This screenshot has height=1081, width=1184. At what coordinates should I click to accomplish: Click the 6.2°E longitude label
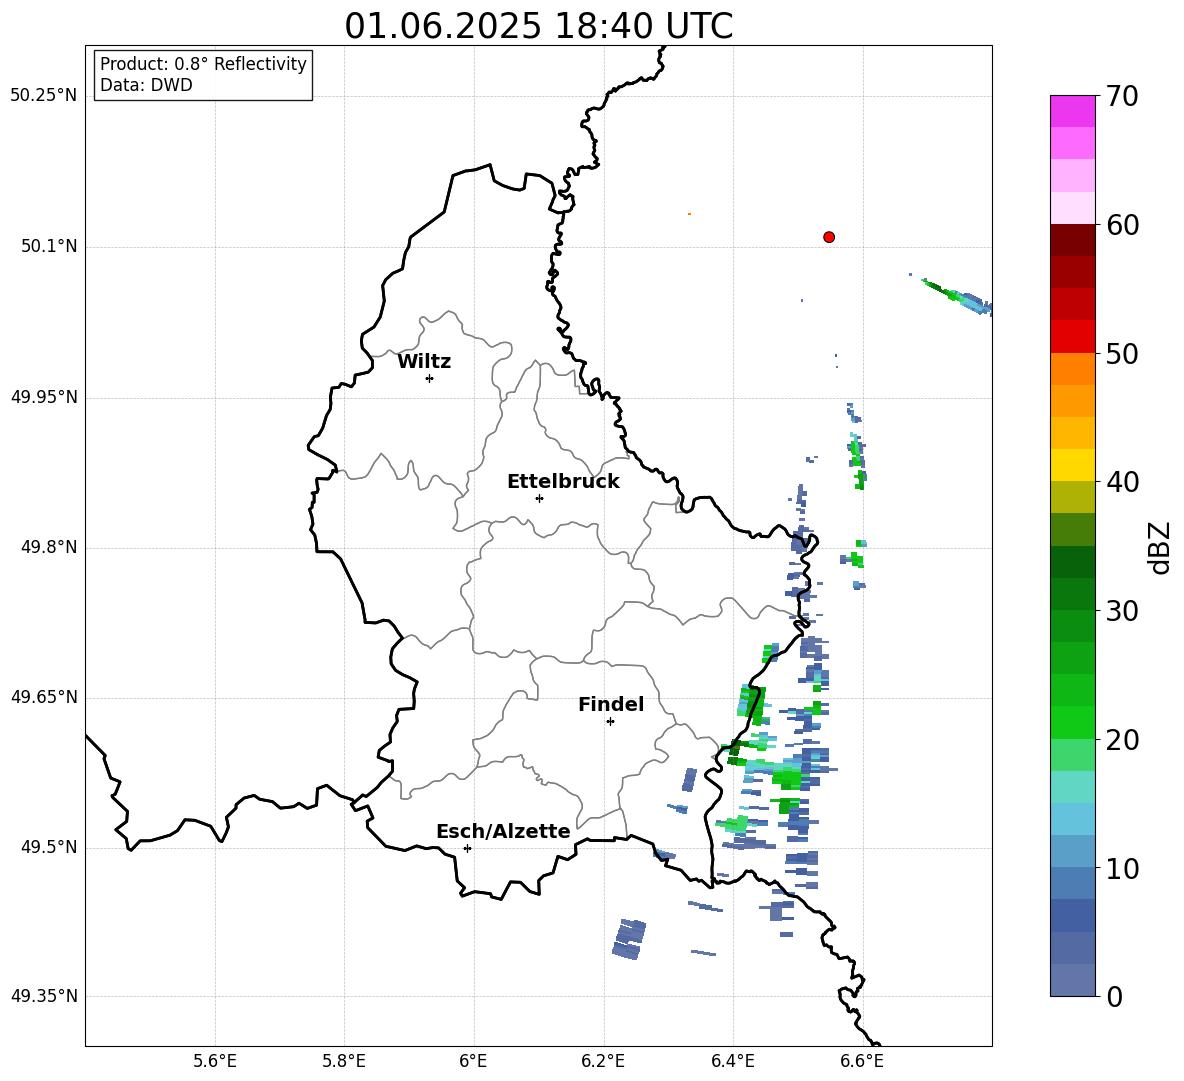tap(603, 1061)
